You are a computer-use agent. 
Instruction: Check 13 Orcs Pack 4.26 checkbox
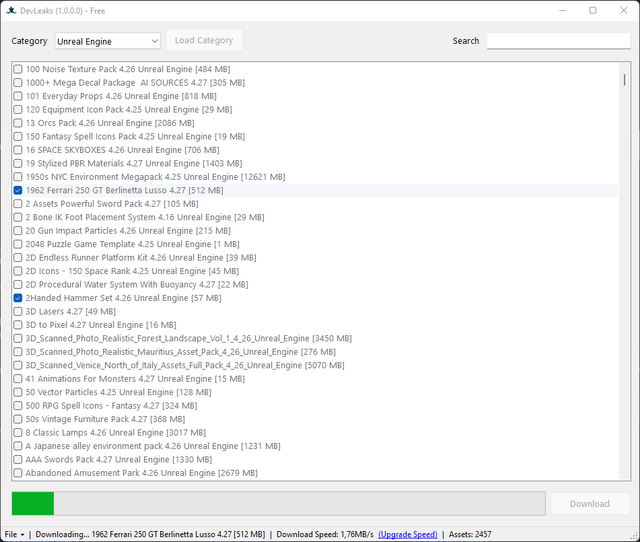tap(18, 123)
